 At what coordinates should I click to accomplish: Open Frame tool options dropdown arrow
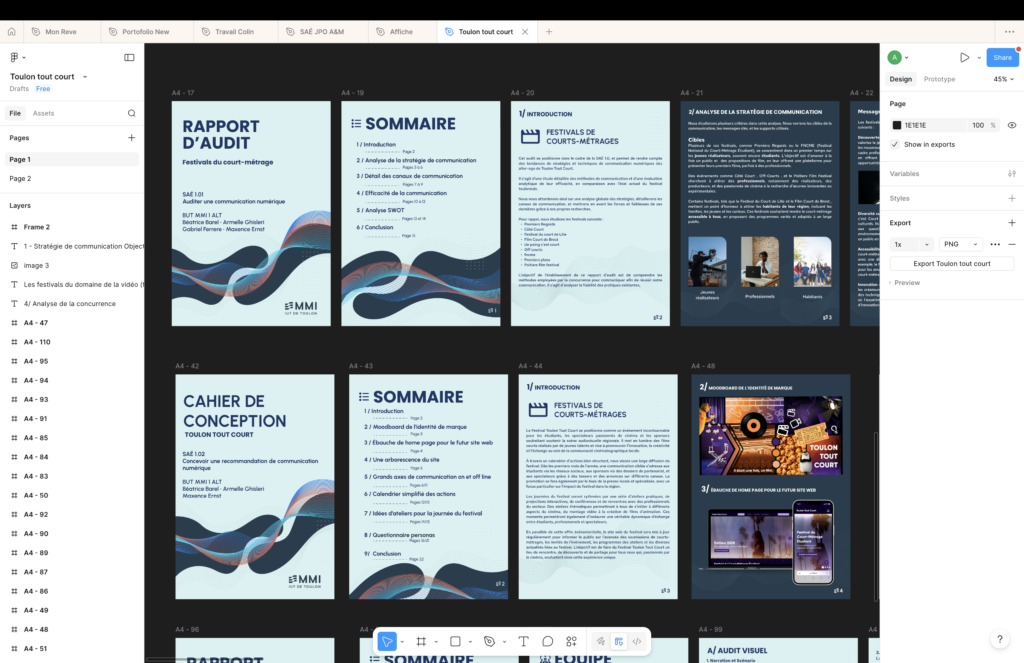tap(436, 642)
